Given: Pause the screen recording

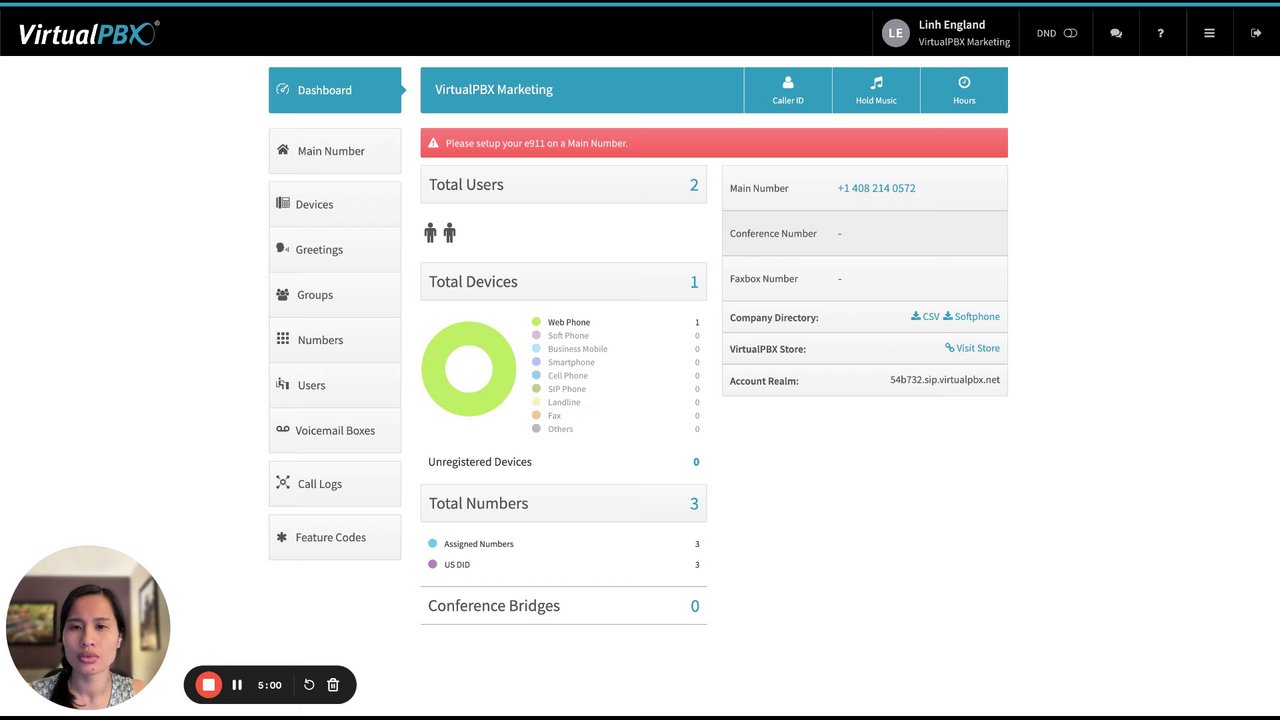Looking at the screenshot, I should 237,685.
